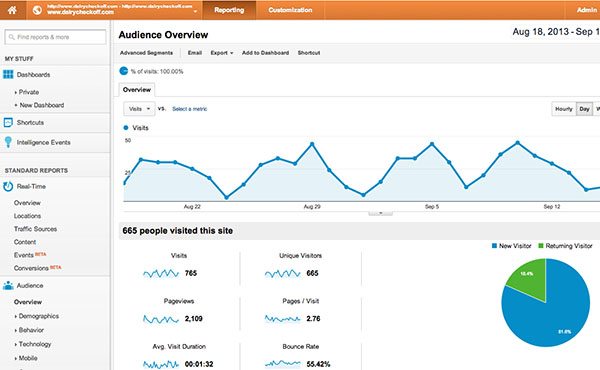Open Conversions BETA report
Image resolution: width=600 pixels, height=370 pixels.
coord(37,268)
